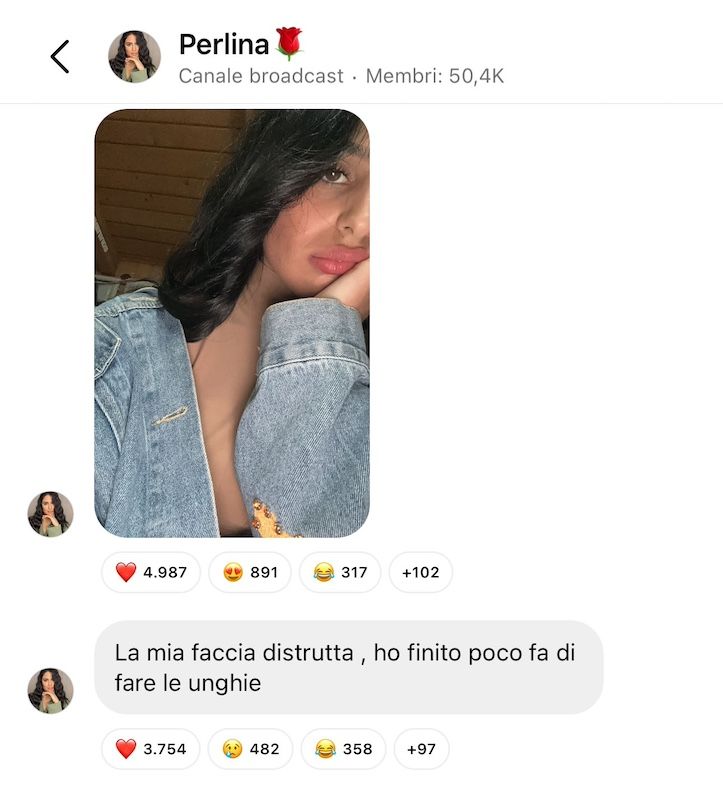The image size is (723, 793).
Task: Click the Canale broadcast label
Action: (261, 76)
